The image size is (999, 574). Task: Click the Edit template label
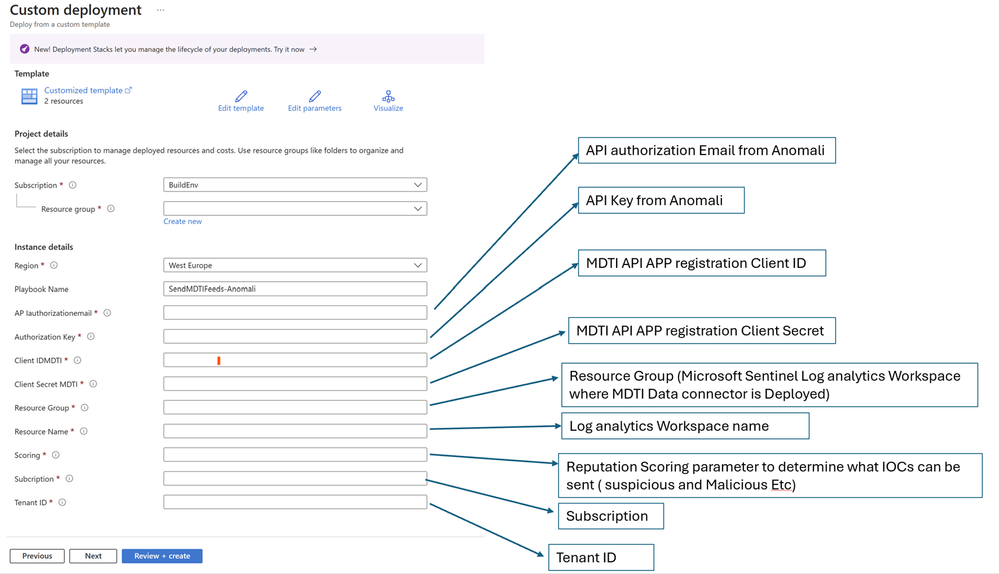coord(241,108)
